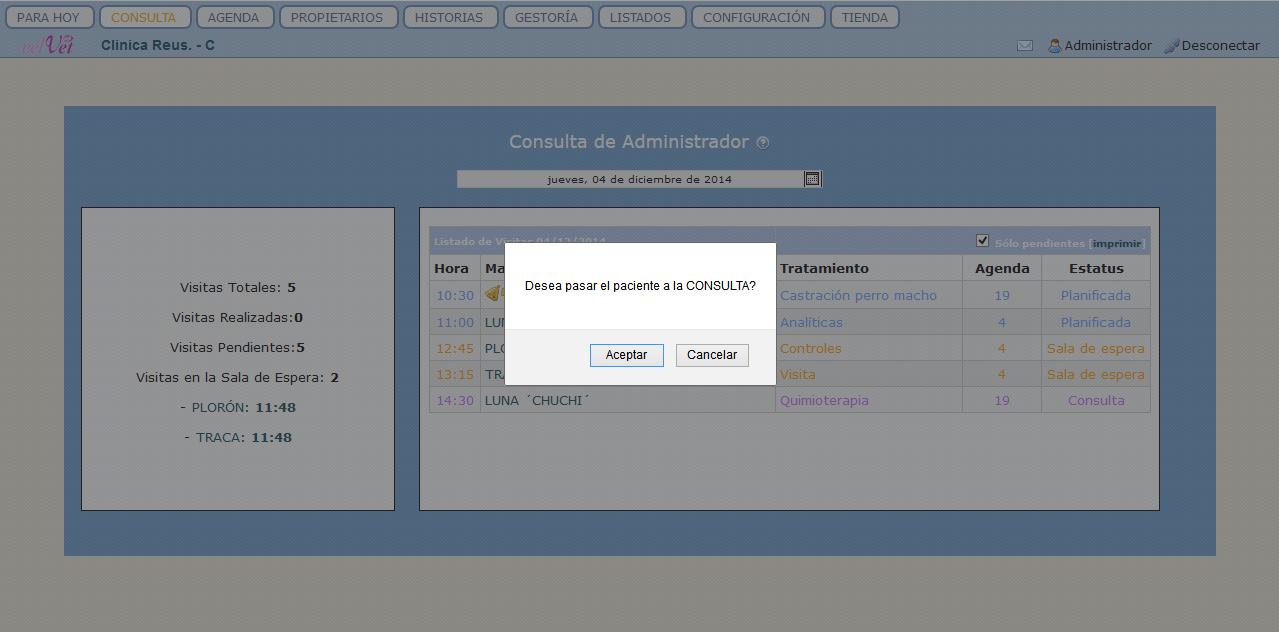Viewport: 1279px width, 632px height.
Task: Click the date field showing 04 de diciembre
Action: click(631, 179)
